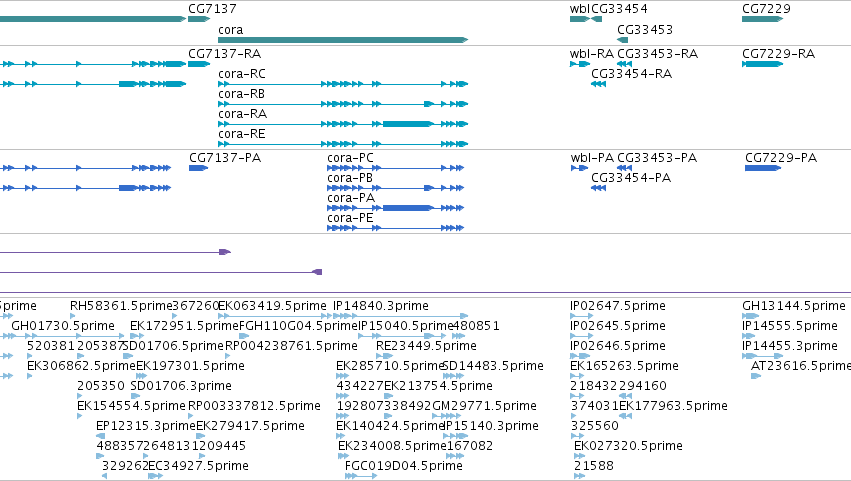Select the IP02645.5prime EST label
851x481 pixels.
click(x=618, y=326)
